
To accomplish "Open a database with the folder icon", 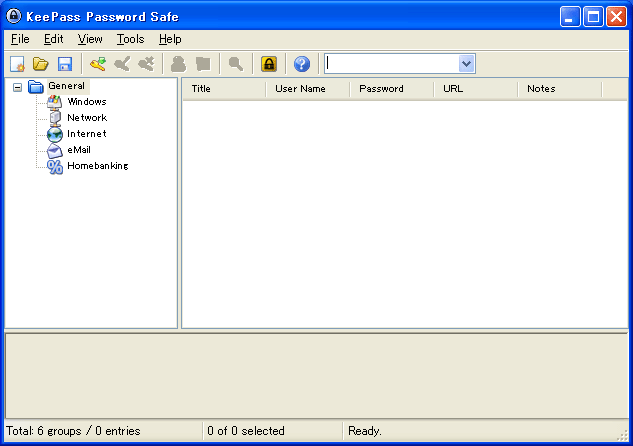I will [41, 64].
